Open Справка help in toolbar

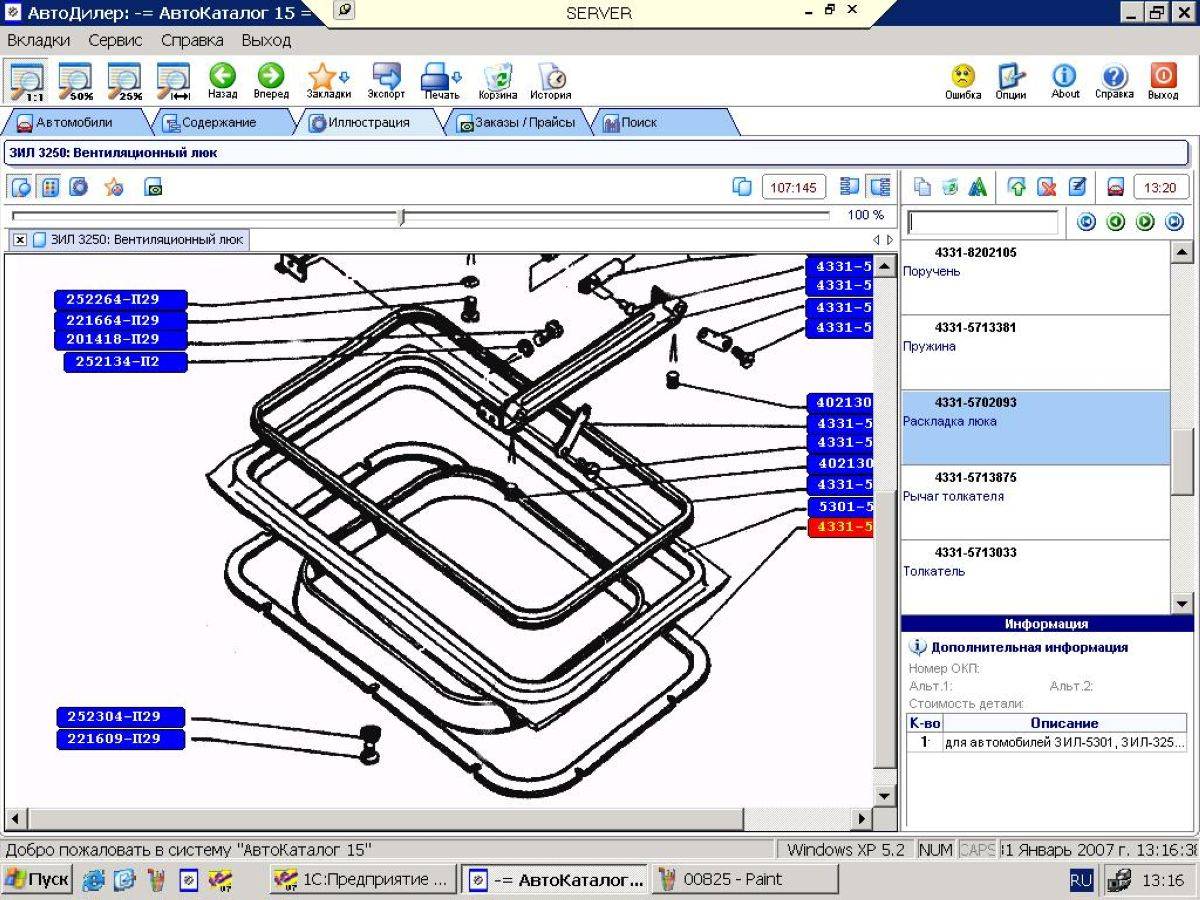[1114, 81]
